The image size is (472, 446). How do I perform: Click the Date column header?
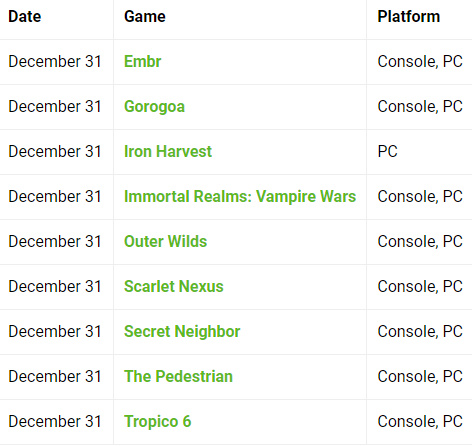tap(25, 17)
